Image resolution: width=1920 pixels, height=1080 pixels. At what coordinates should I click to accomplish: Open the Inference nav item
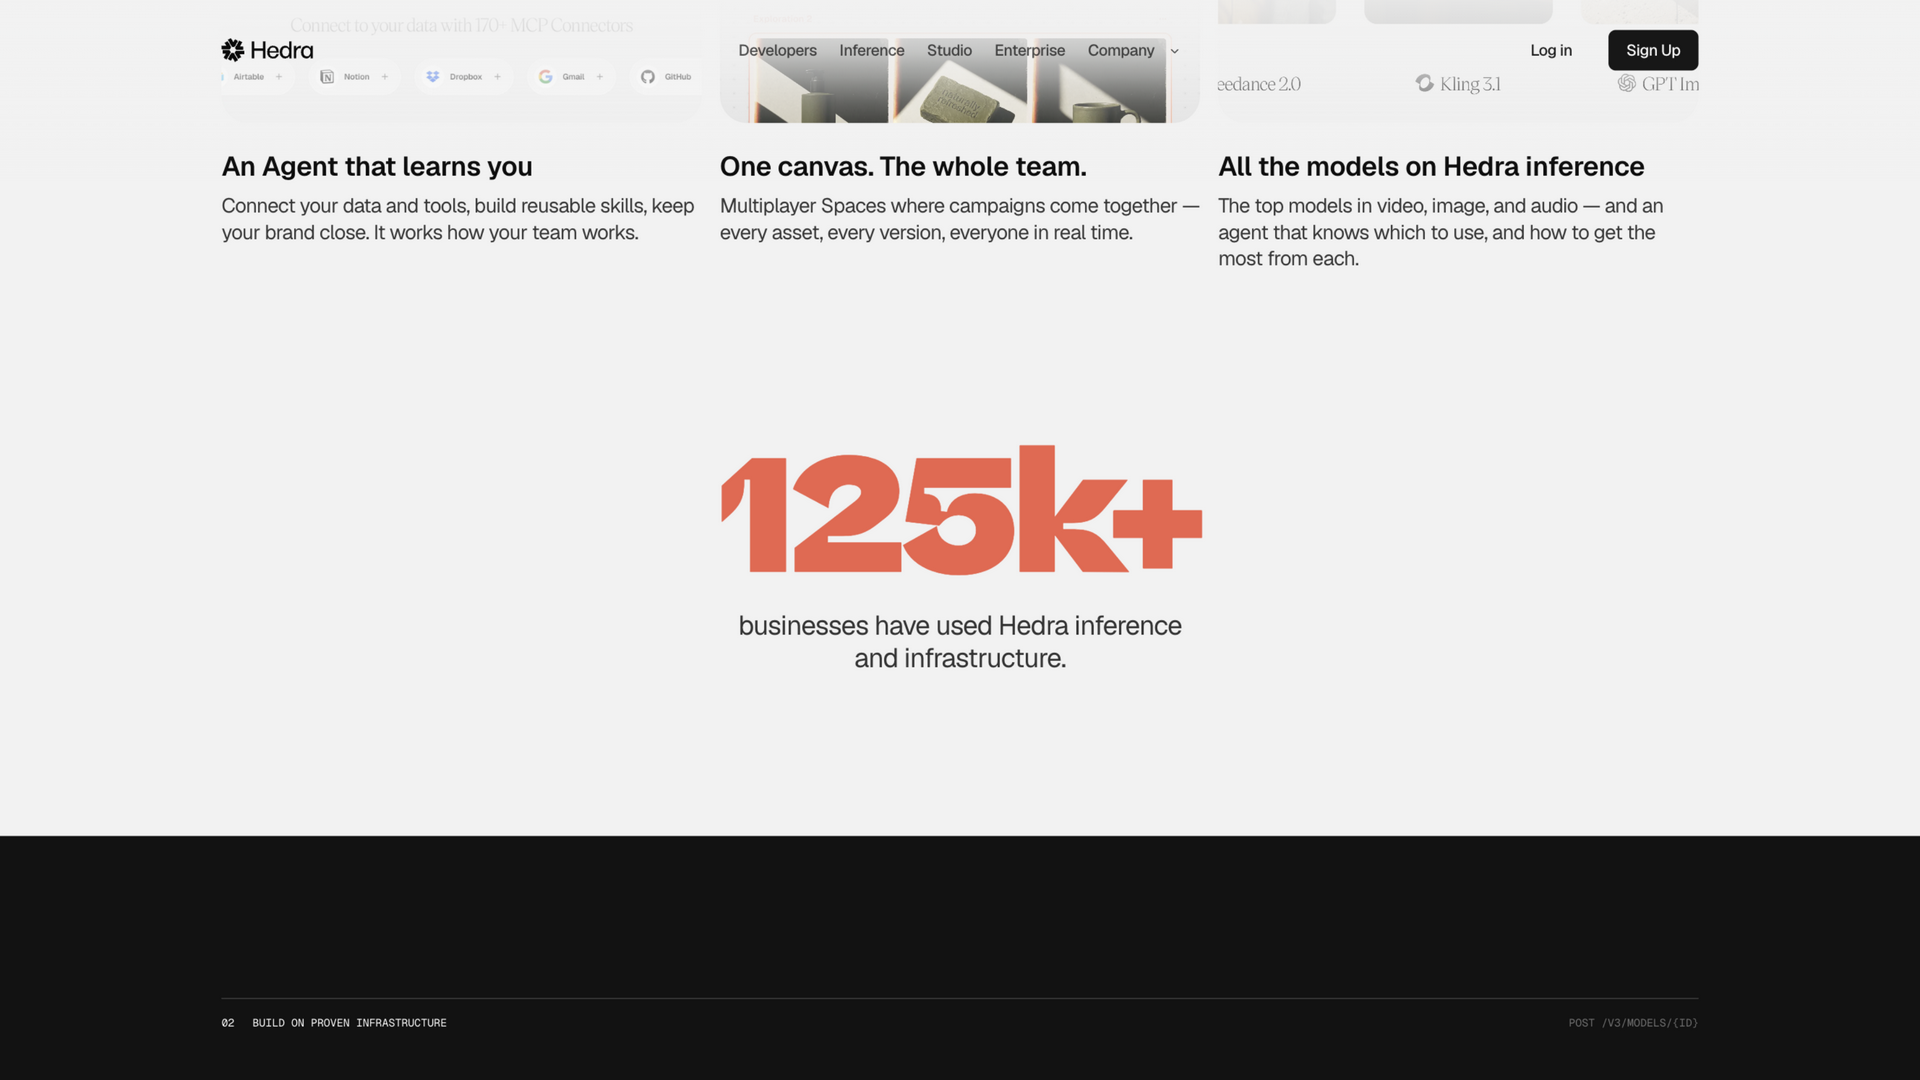tap(871, 50)
